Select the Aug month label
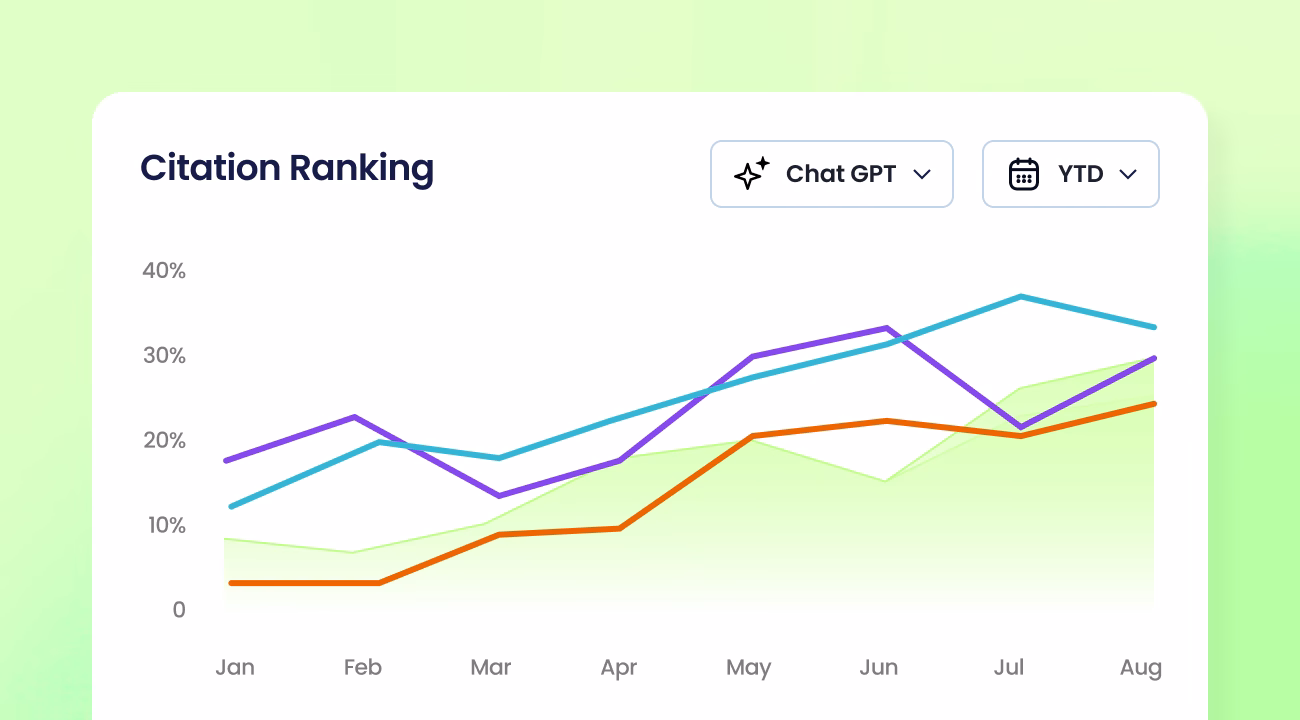The image size is (1300, 720). 1141,667
